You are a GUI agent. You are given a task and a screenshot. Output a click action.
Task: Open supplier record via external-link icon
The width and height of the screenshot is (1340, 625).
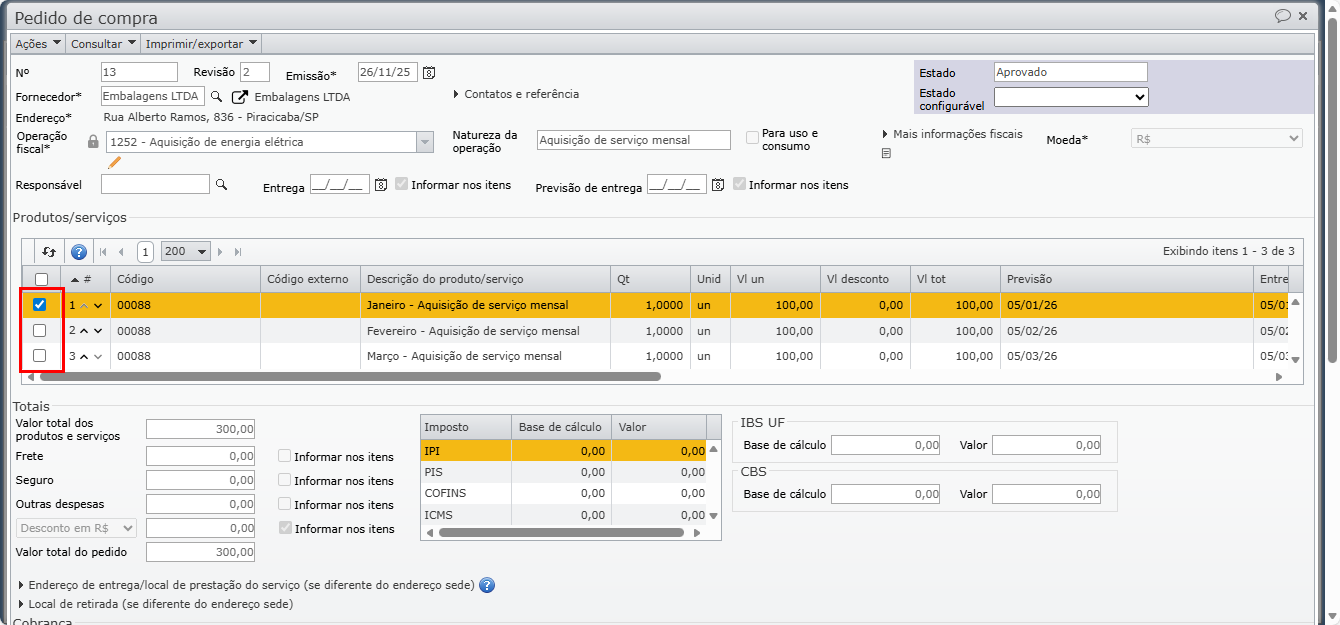pos(240,97)
